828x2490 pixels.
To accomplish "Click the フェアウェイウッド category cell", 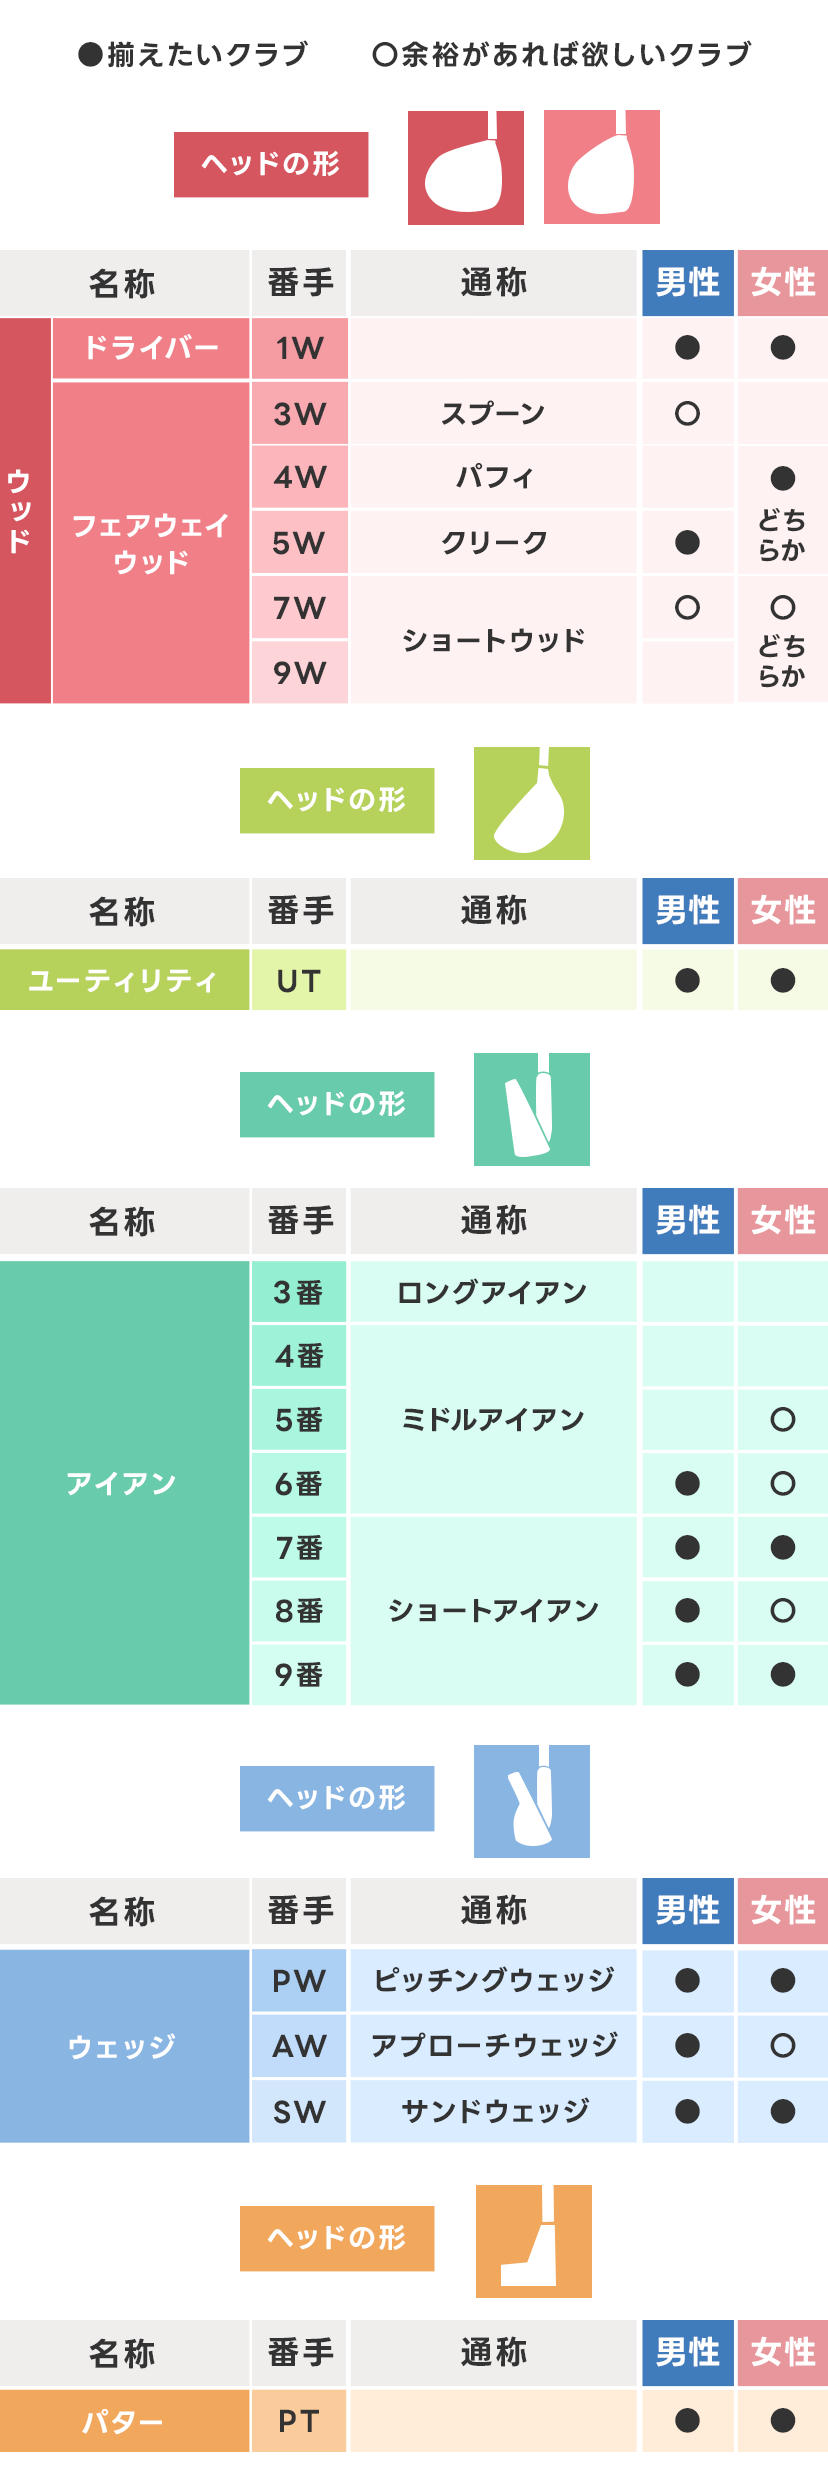I will point(151,542).
